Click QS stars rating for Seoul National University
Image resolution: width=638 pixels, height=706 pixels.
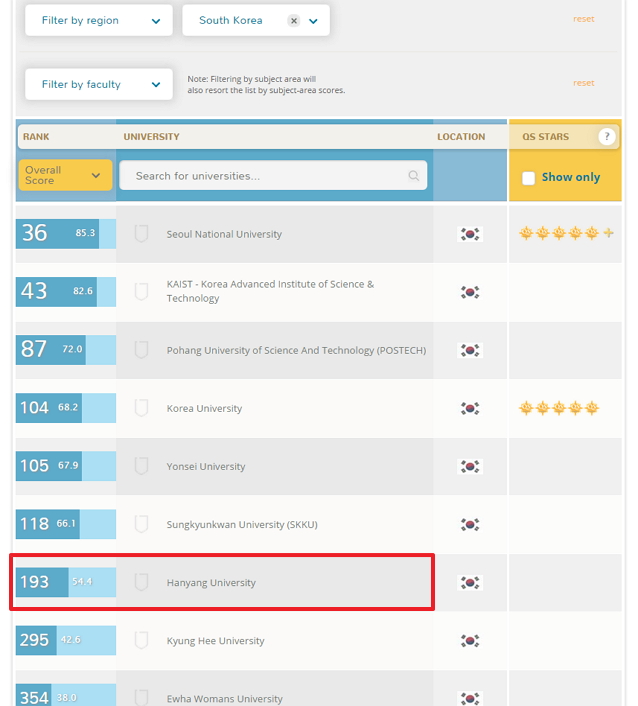tap(566, 233)
